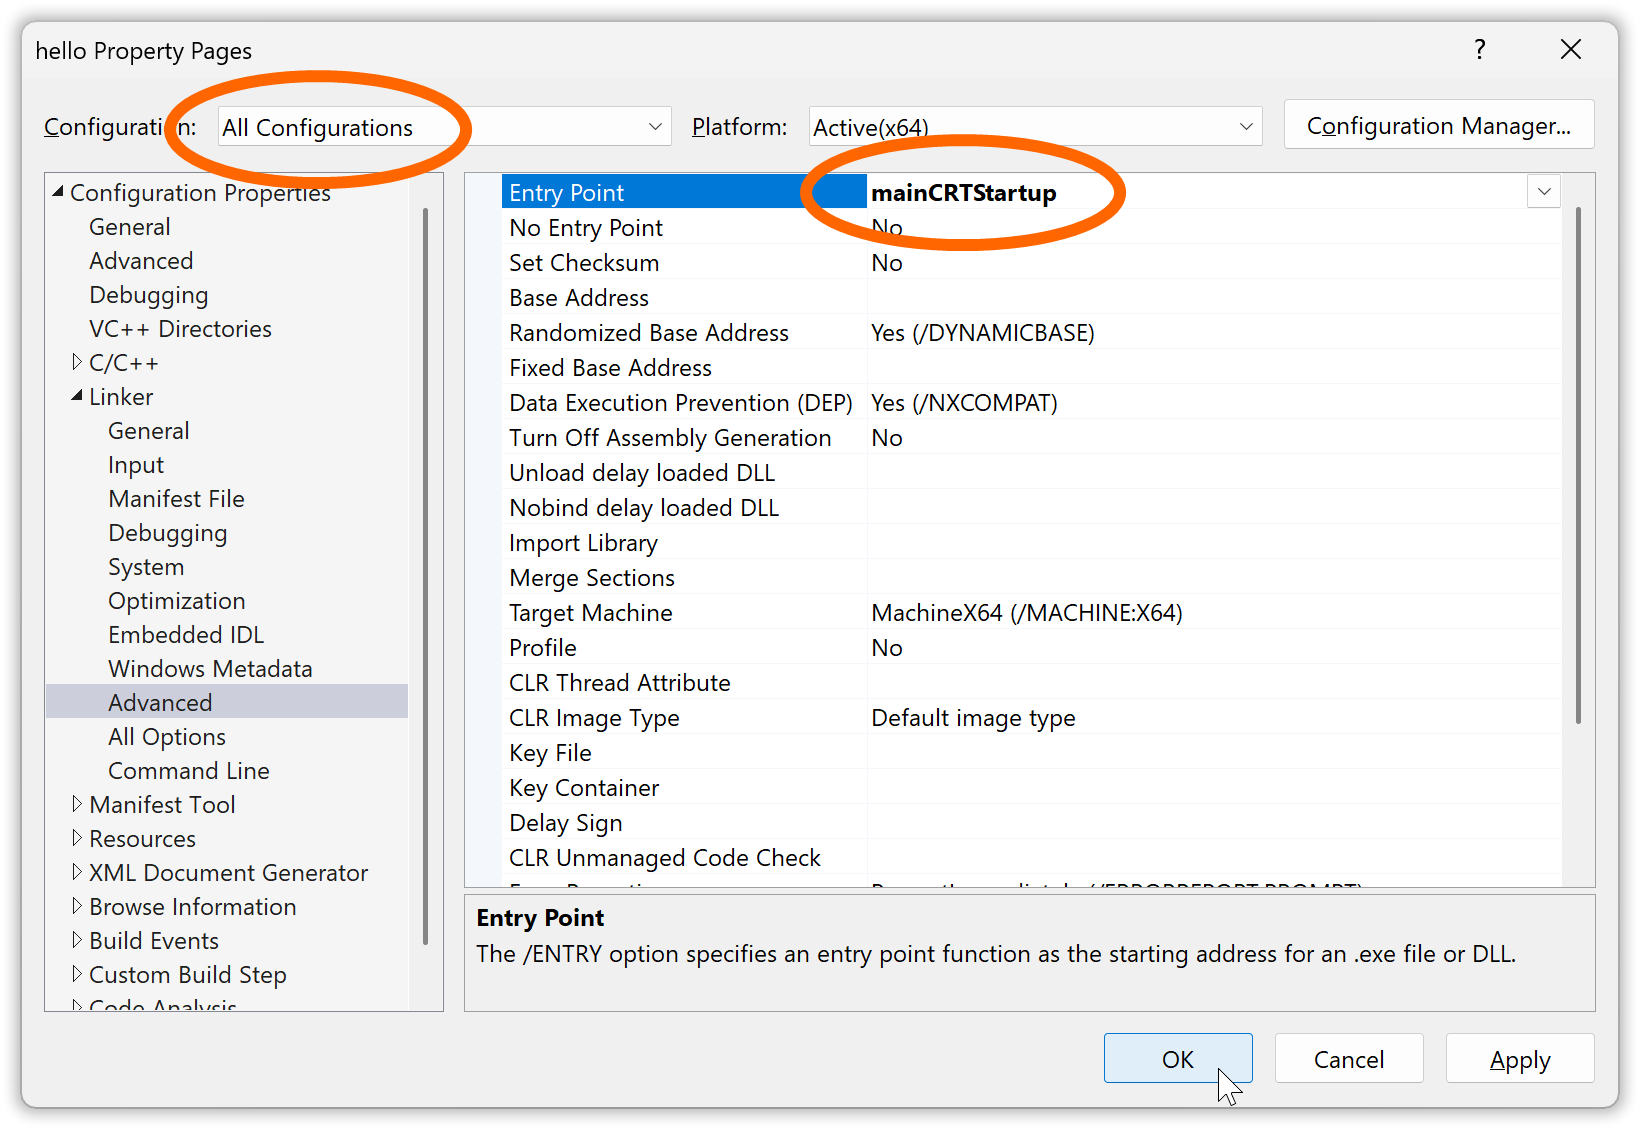Expand the C/C++ tree node
Screen dimensions: 1640x1132
pos(77,363)
